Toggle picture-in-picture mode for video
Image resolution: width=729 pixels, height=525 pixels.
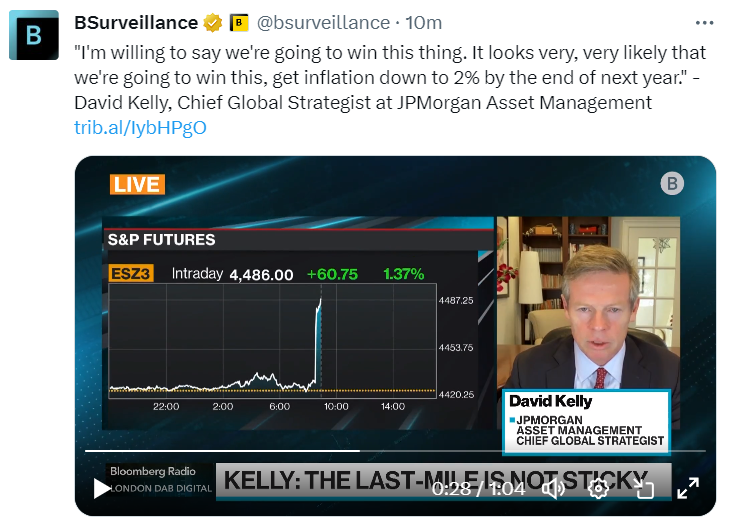point(644,488)
